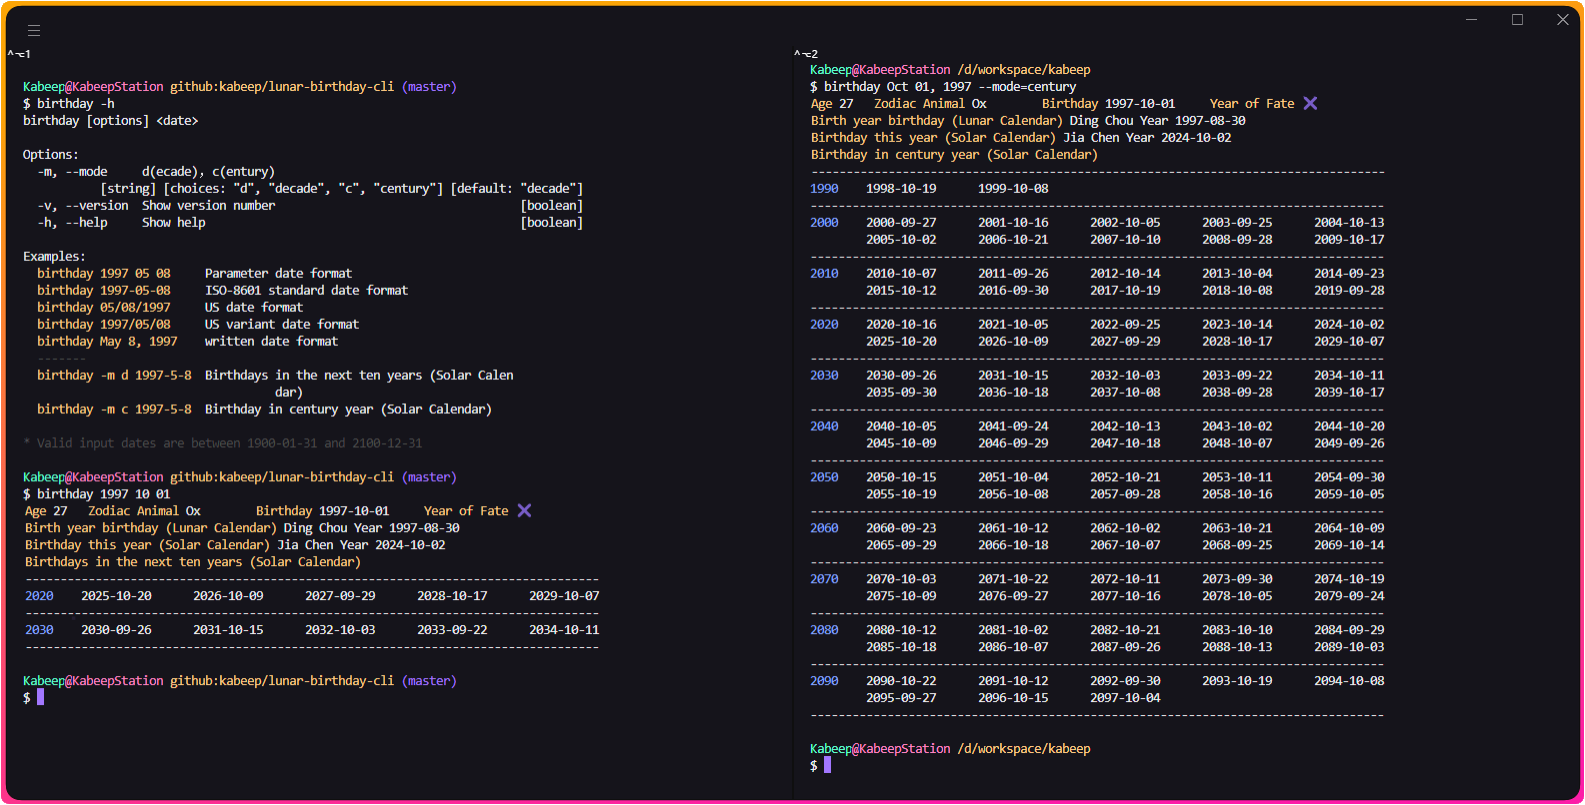This screenshot has height=805, width=1585.
Task: Click example 'birthday 05/08/1997'
Action: click(x=104, y=308)
